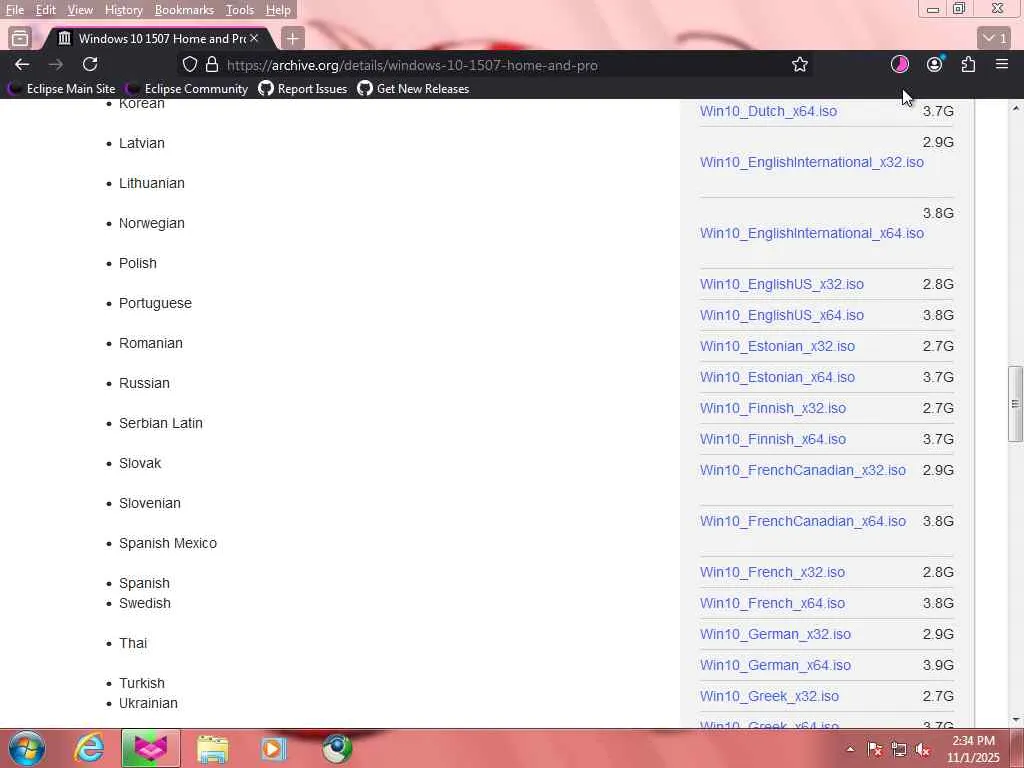Image resolution: width=1024 pixels, height=768 pixels.
Task: Open the account profile icon
Action: (935, 64)
